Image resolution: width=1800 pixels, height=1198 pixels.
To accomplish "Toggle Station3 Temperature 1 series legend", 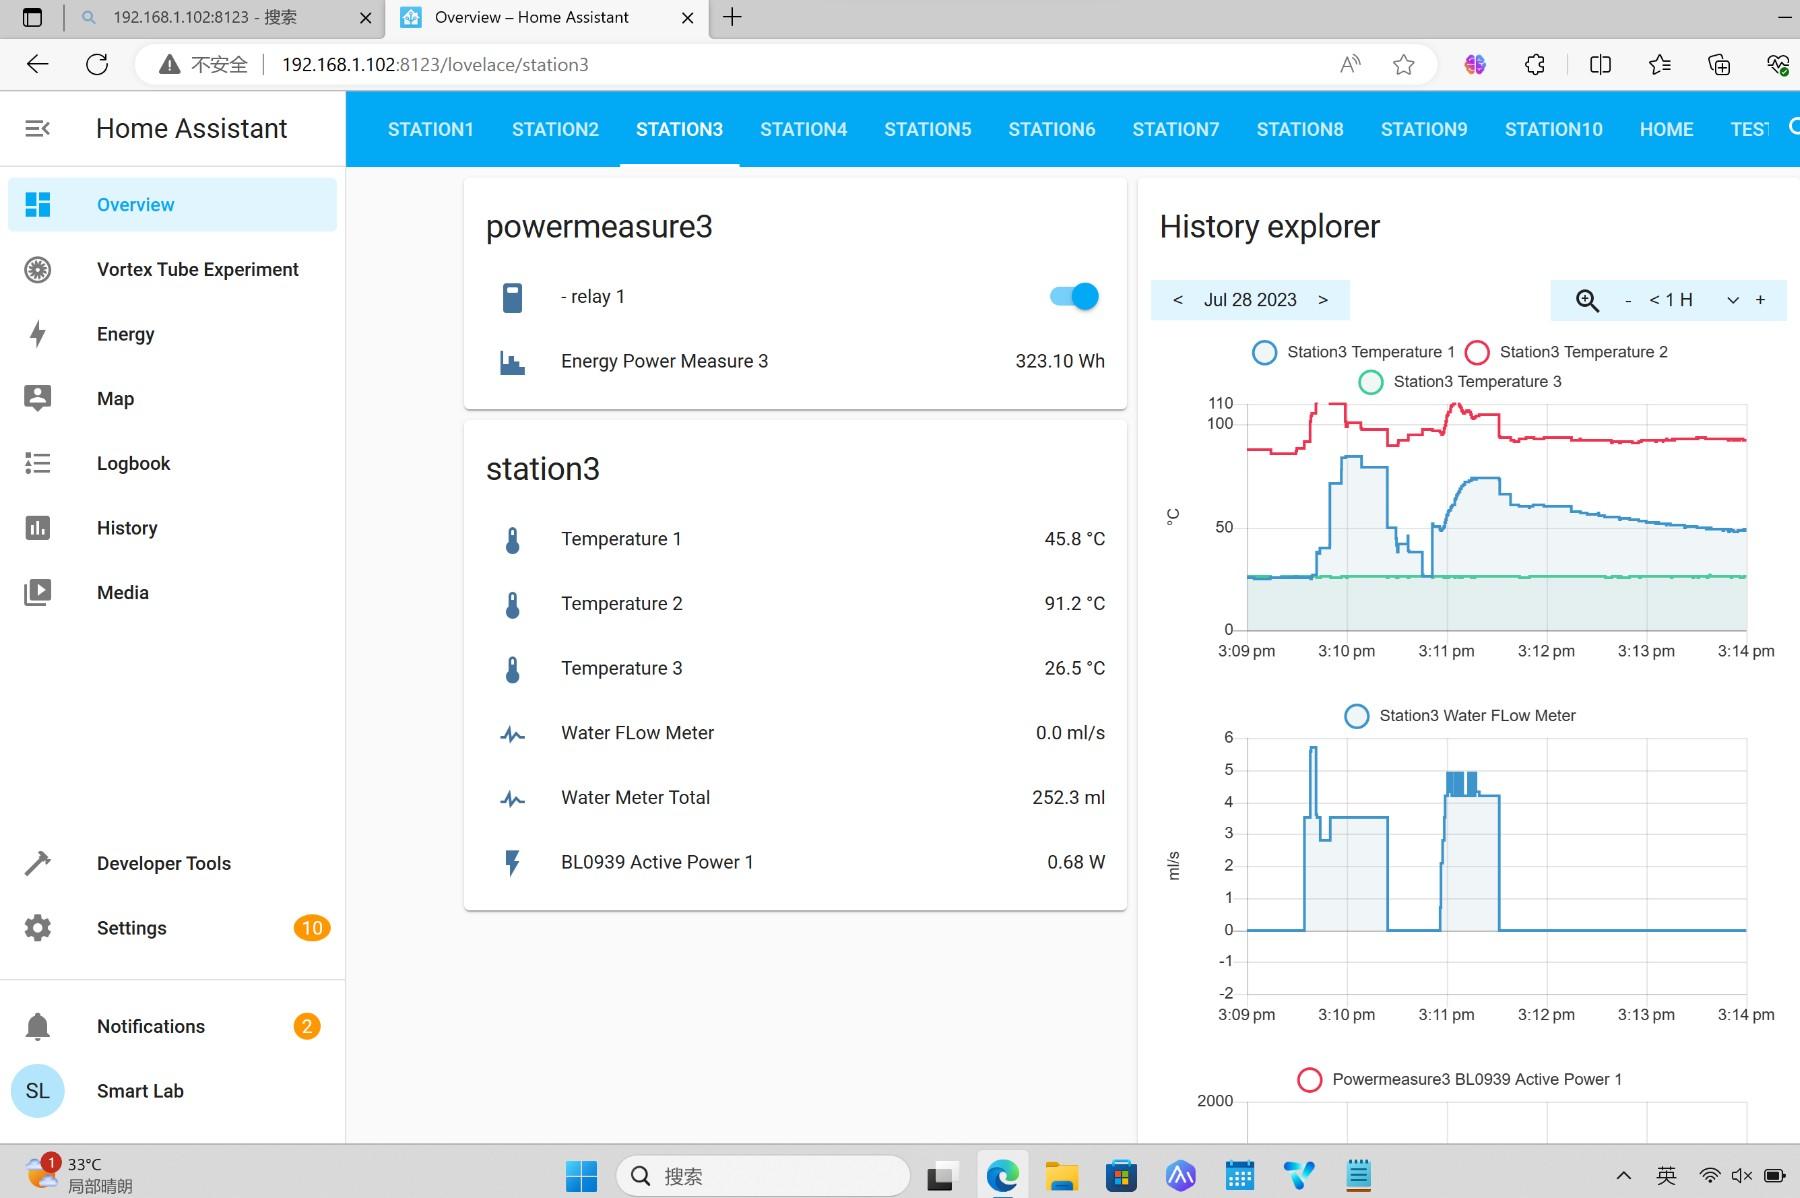I will coord(1353,352).
